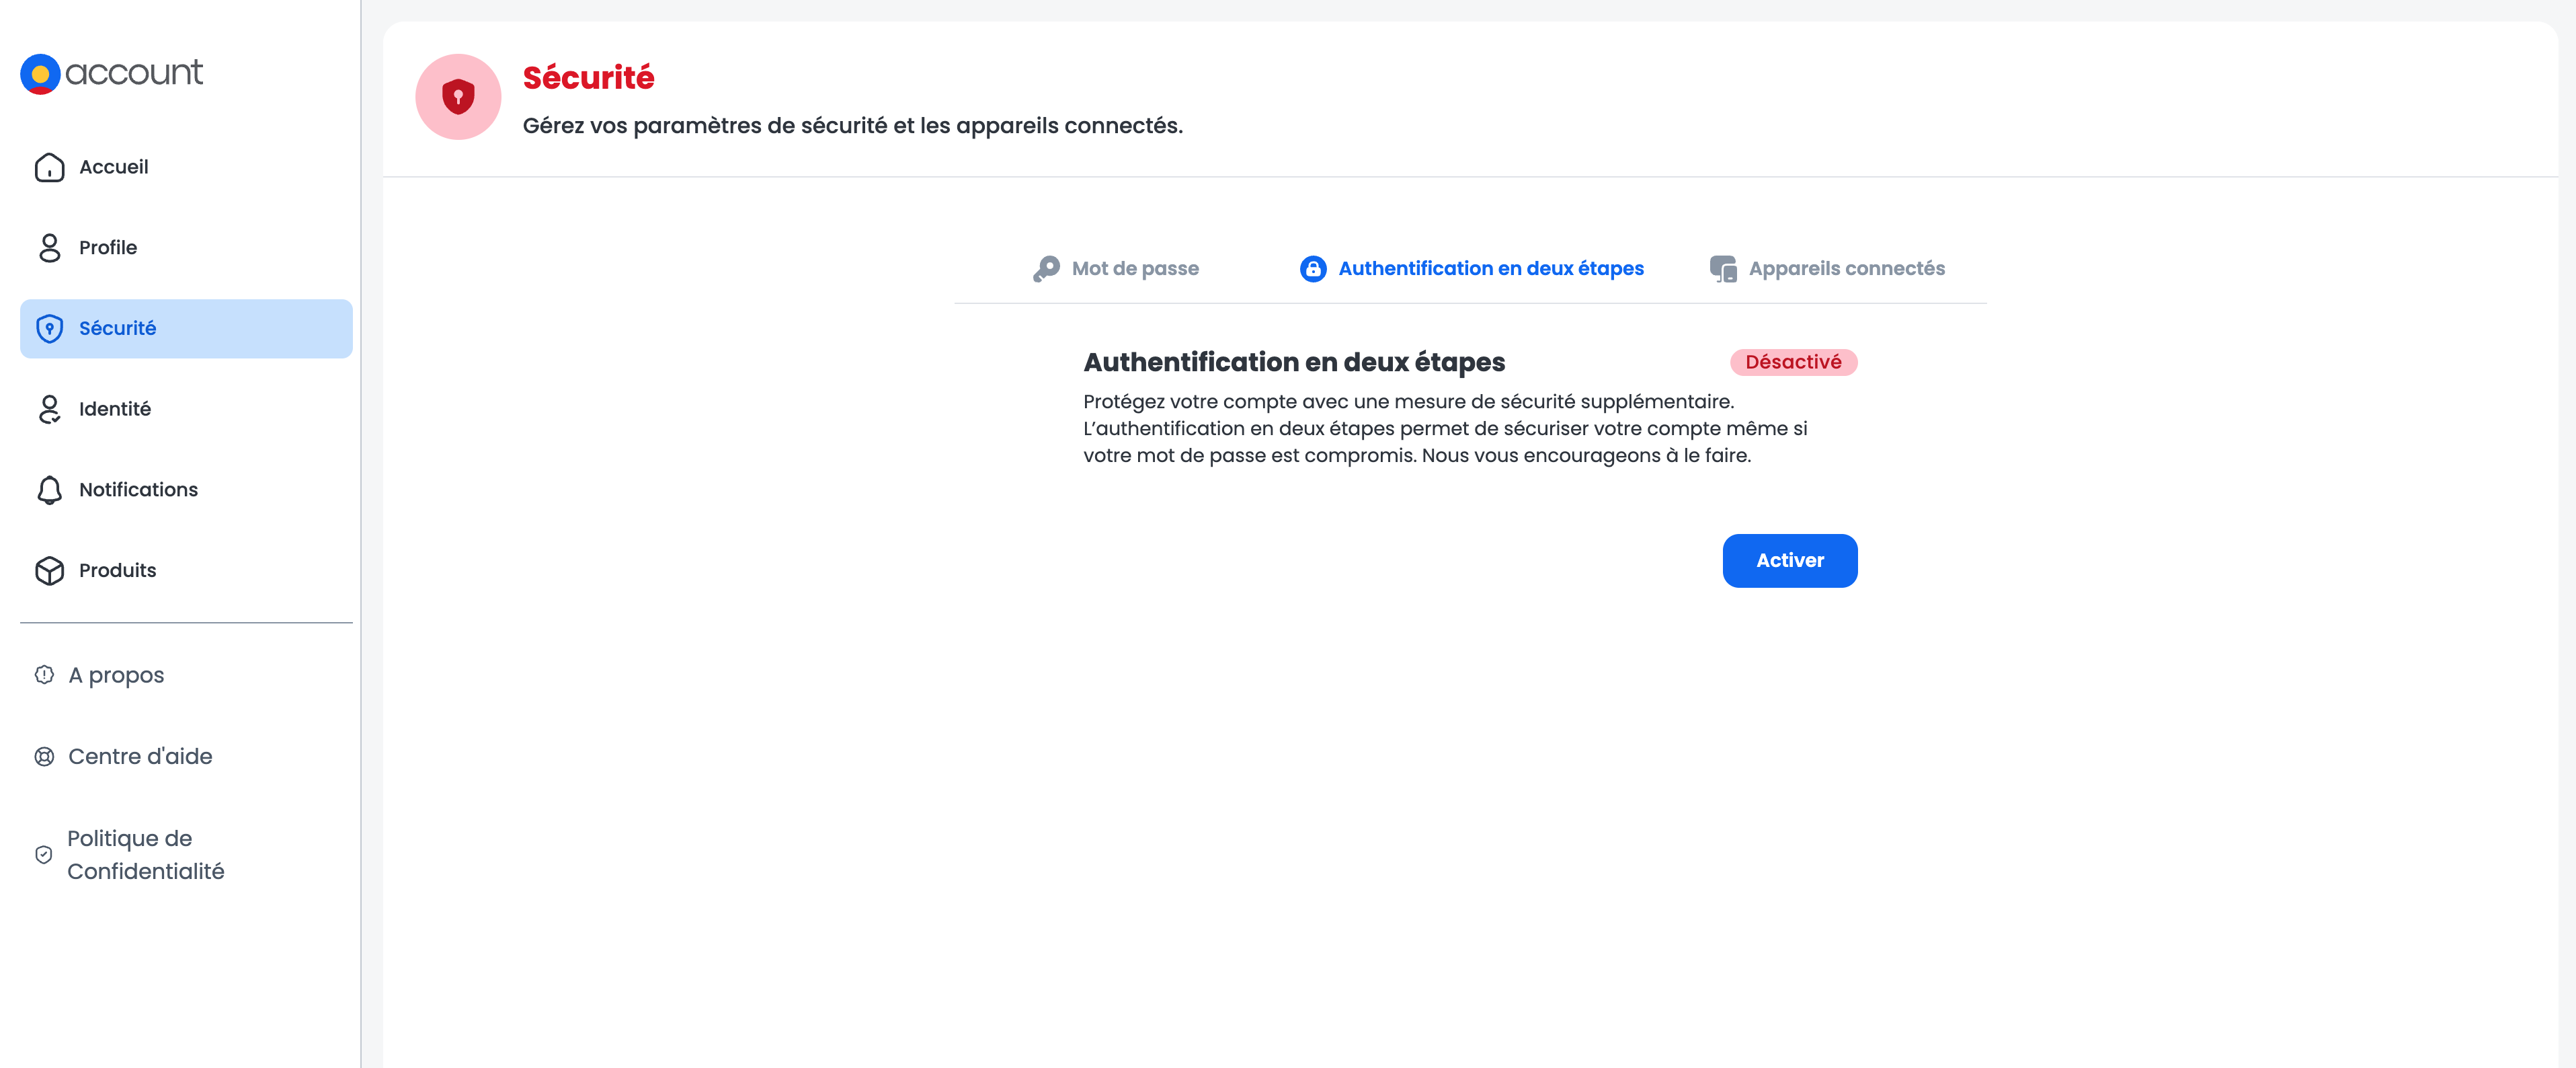
Task: Click the Identité user icon
Action: tap(49, 409)
